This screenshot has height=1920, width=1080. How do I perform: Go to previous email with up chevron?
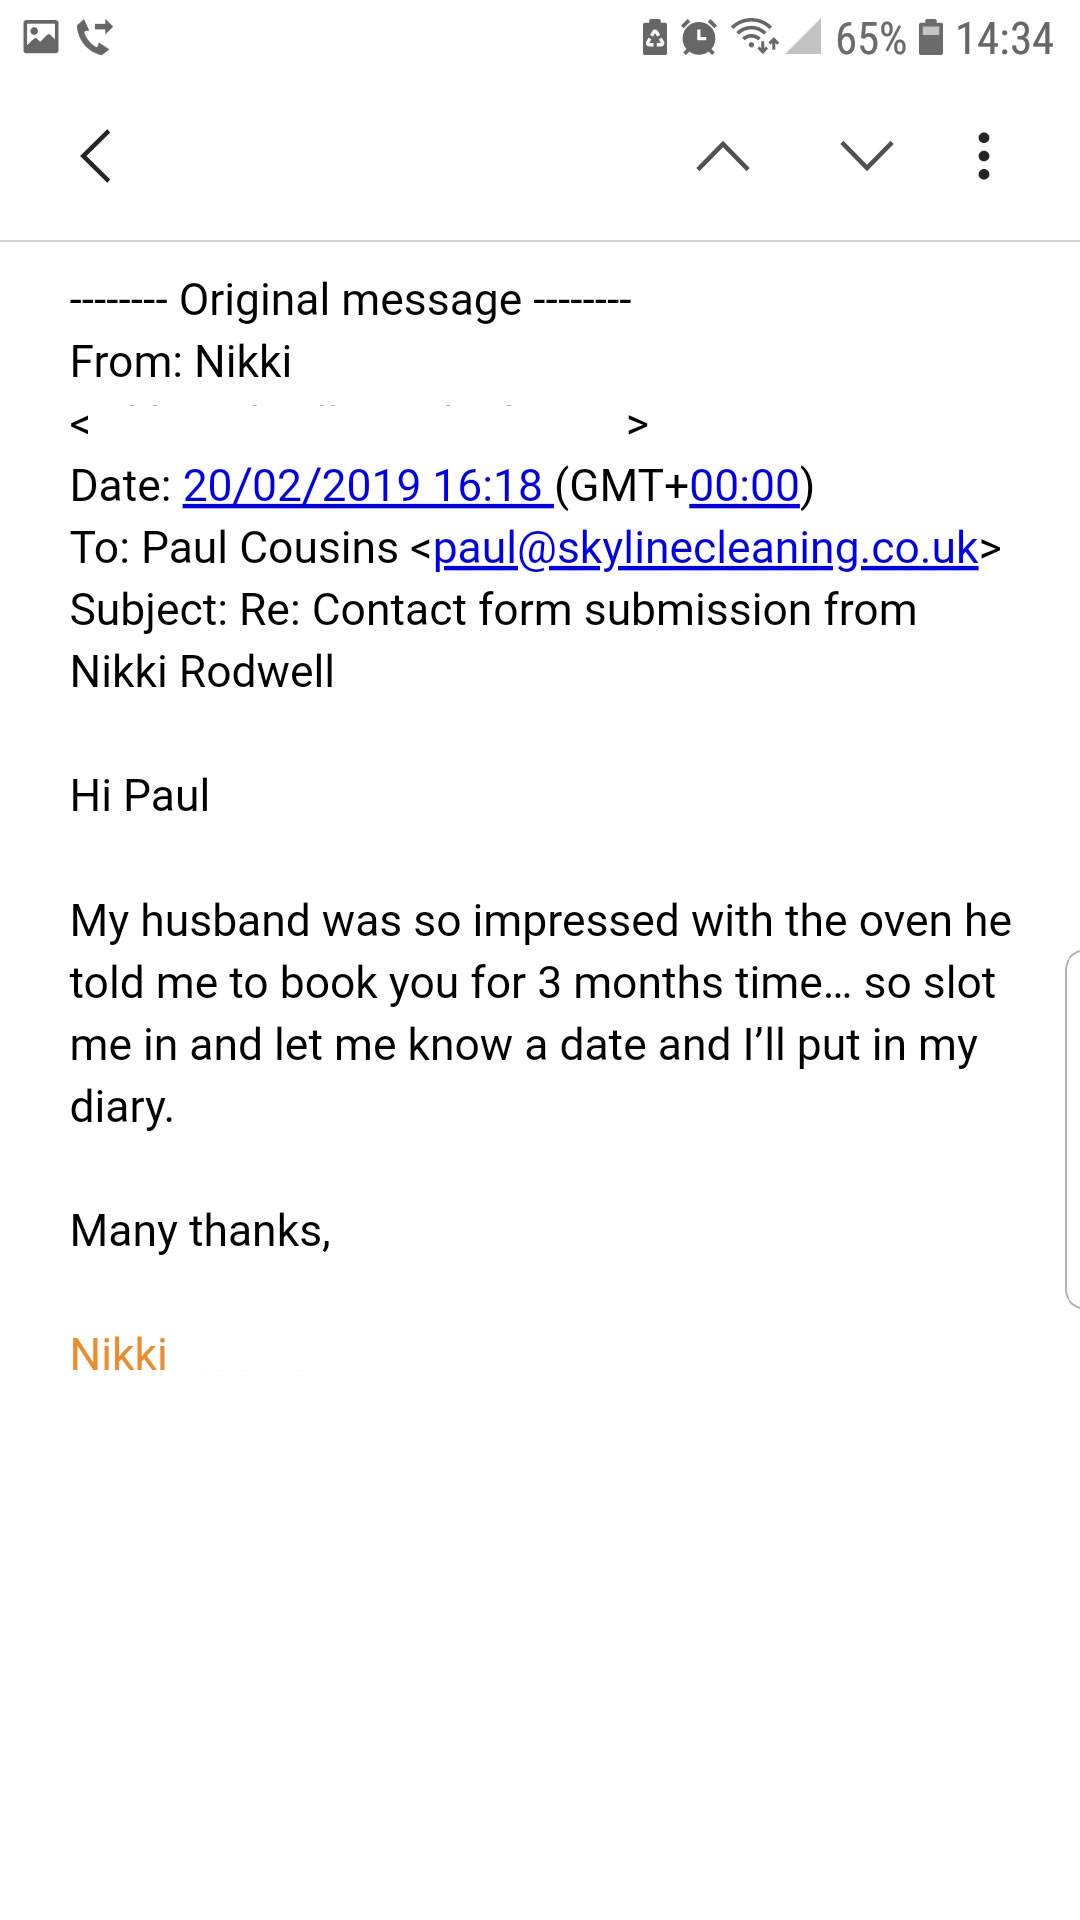(x=723, y=157)
